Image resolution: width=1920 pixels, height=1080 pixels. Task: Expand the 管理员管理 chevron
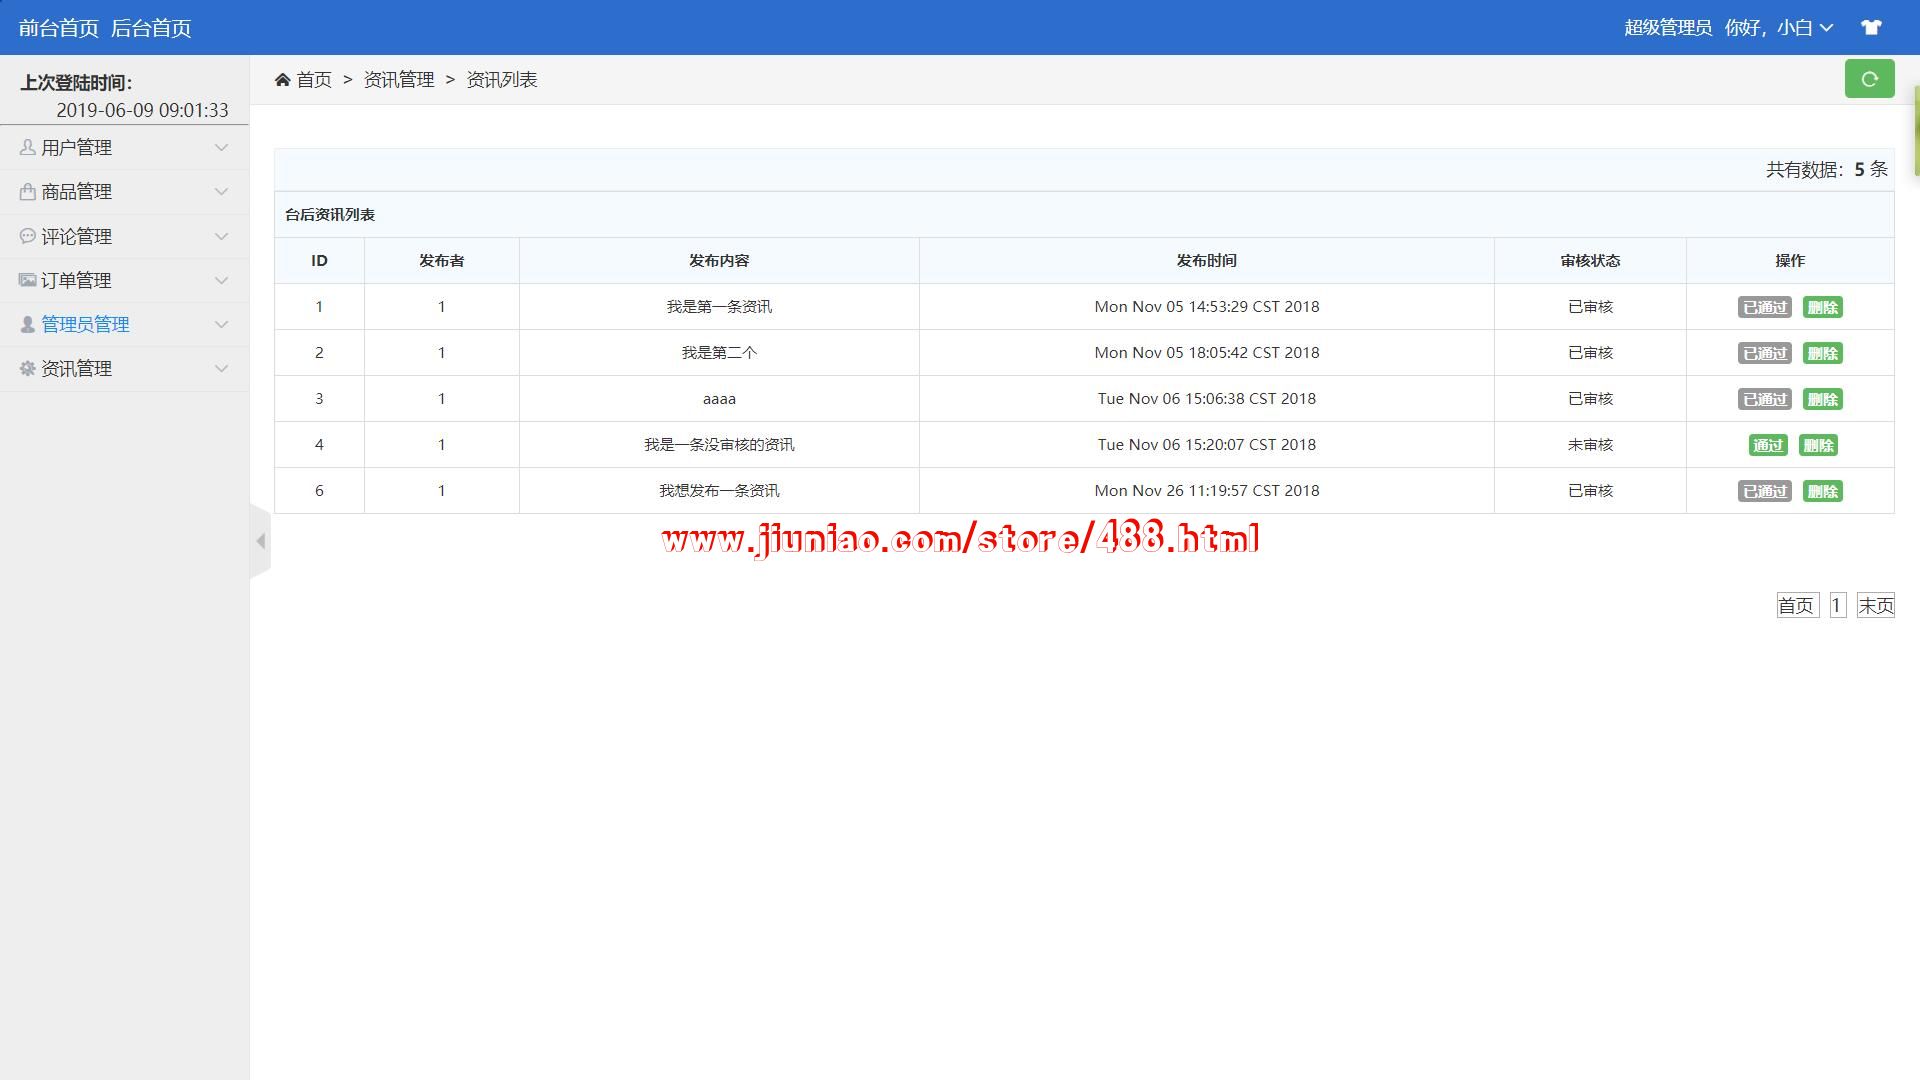(221, 325)
